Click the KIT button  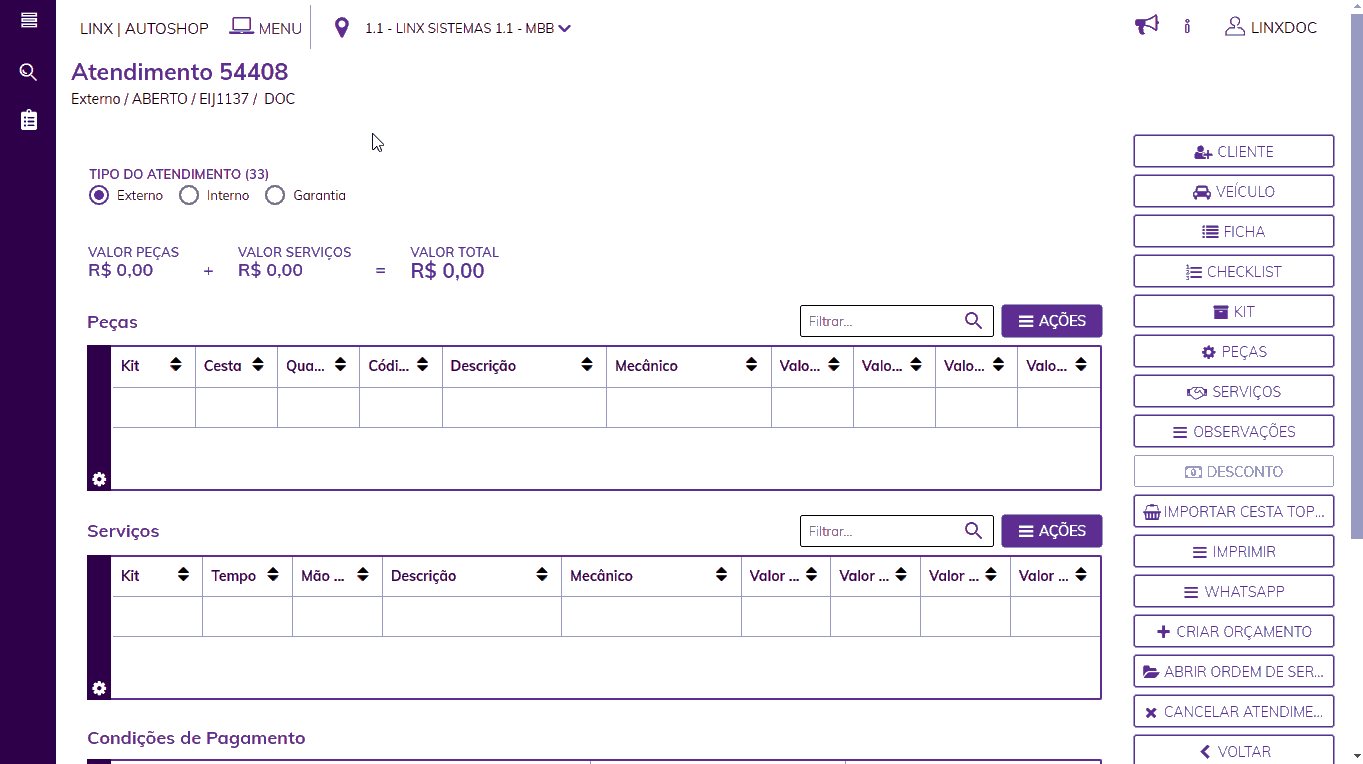[1233, 311]
